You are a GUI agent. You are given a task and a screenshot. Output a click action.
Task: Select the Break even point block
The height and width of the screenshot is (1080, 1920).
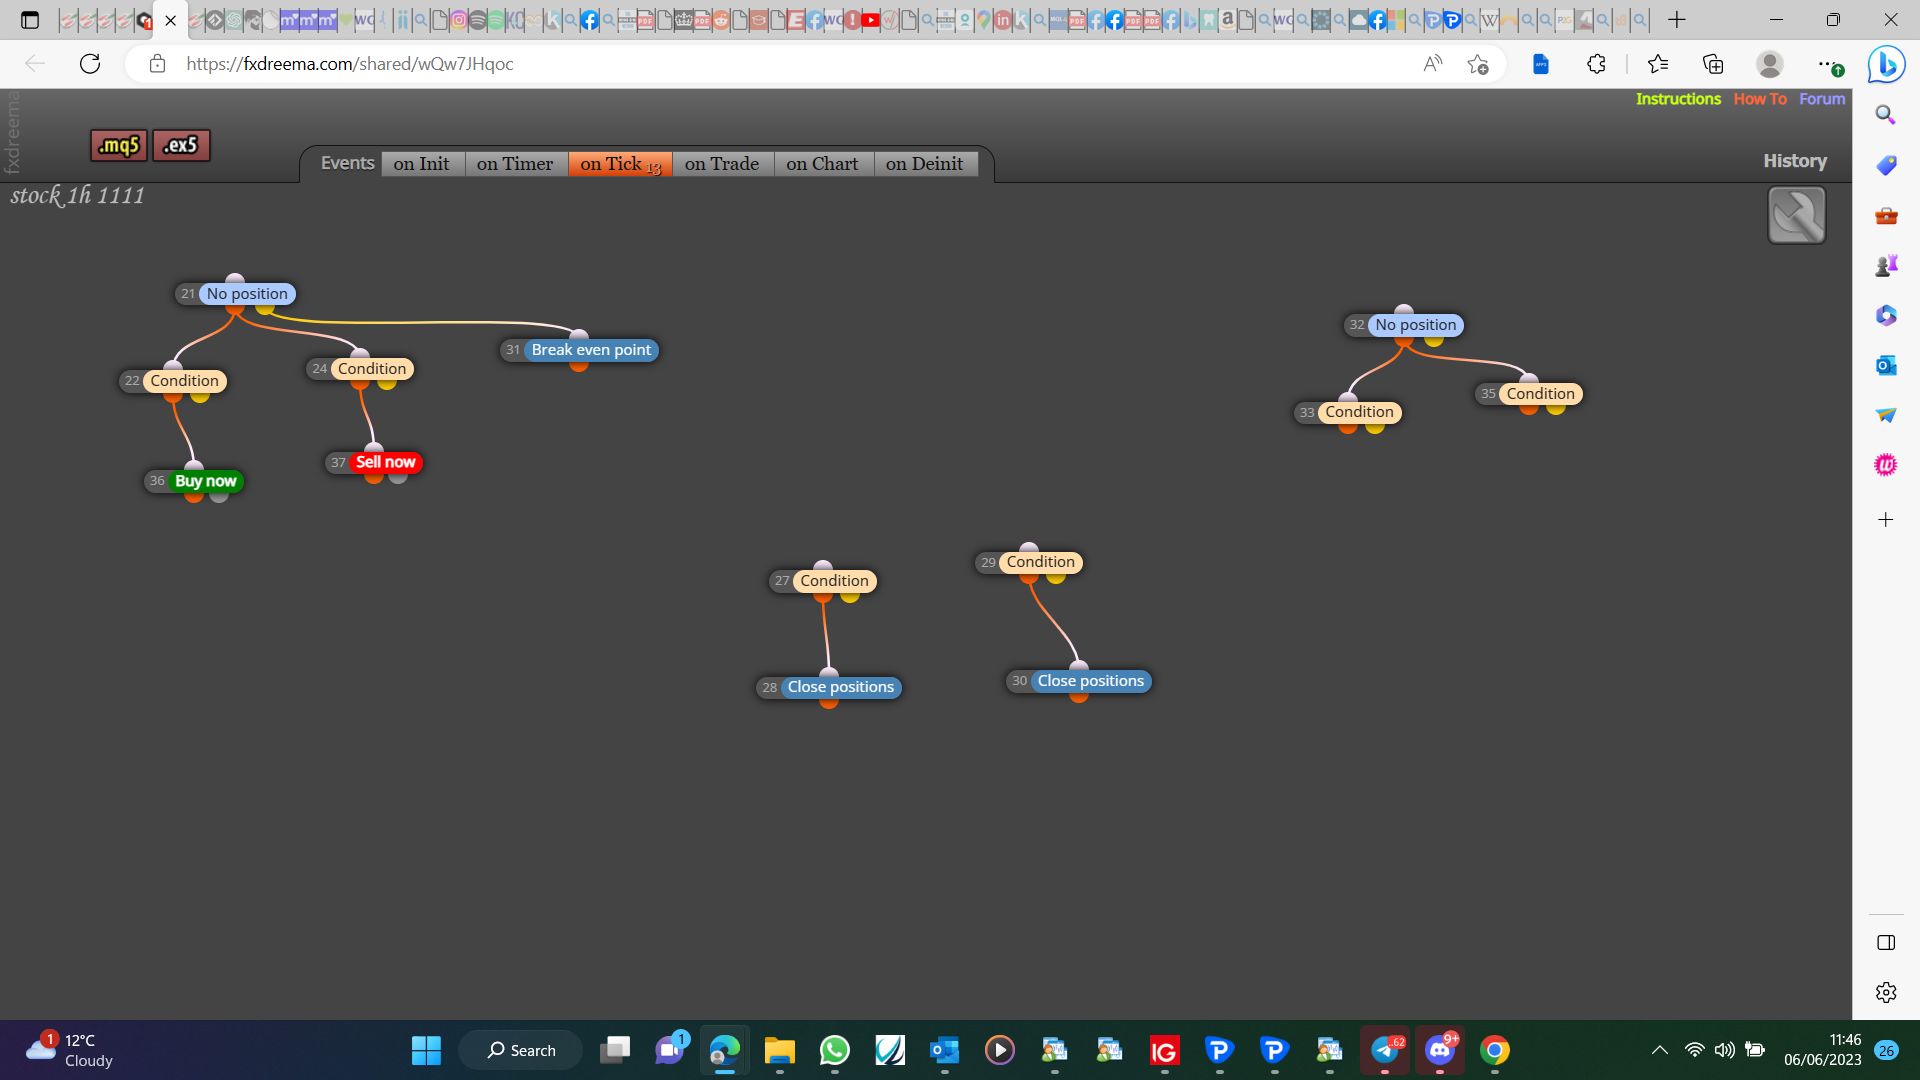tap(591, 350)
